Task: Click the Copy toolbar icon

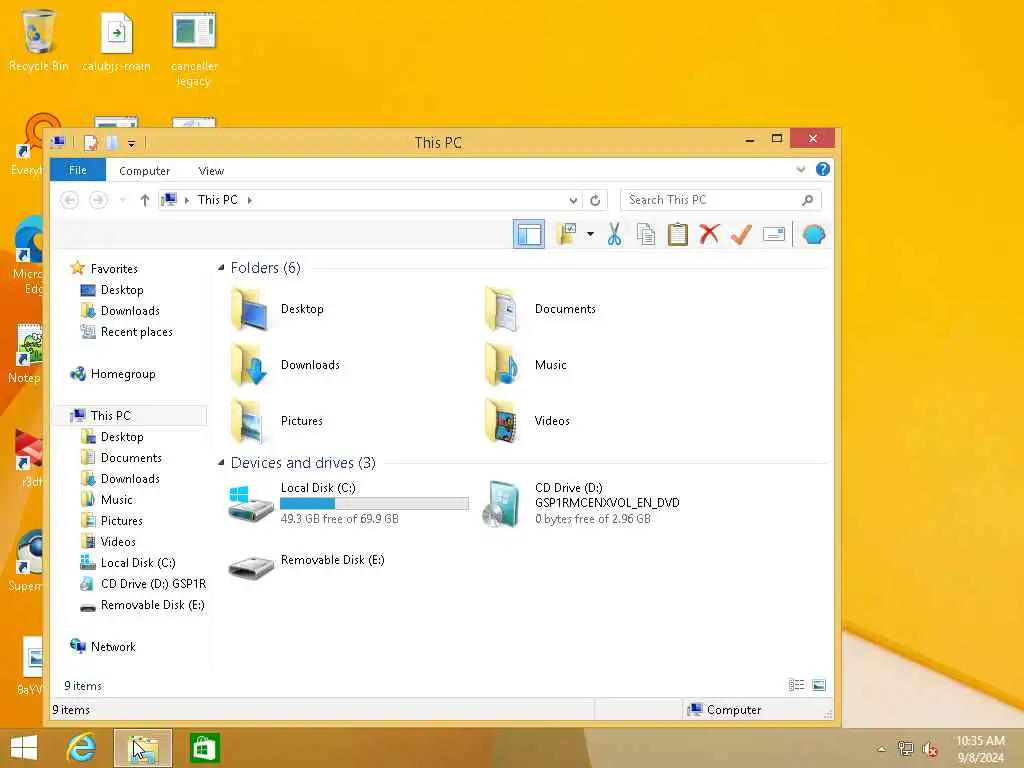Action: [x=645, y=234]
